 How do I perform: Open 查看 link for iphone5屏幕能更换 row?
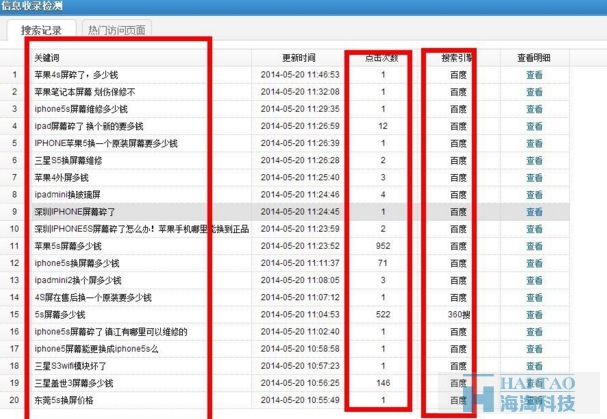[x=534, y=349]
